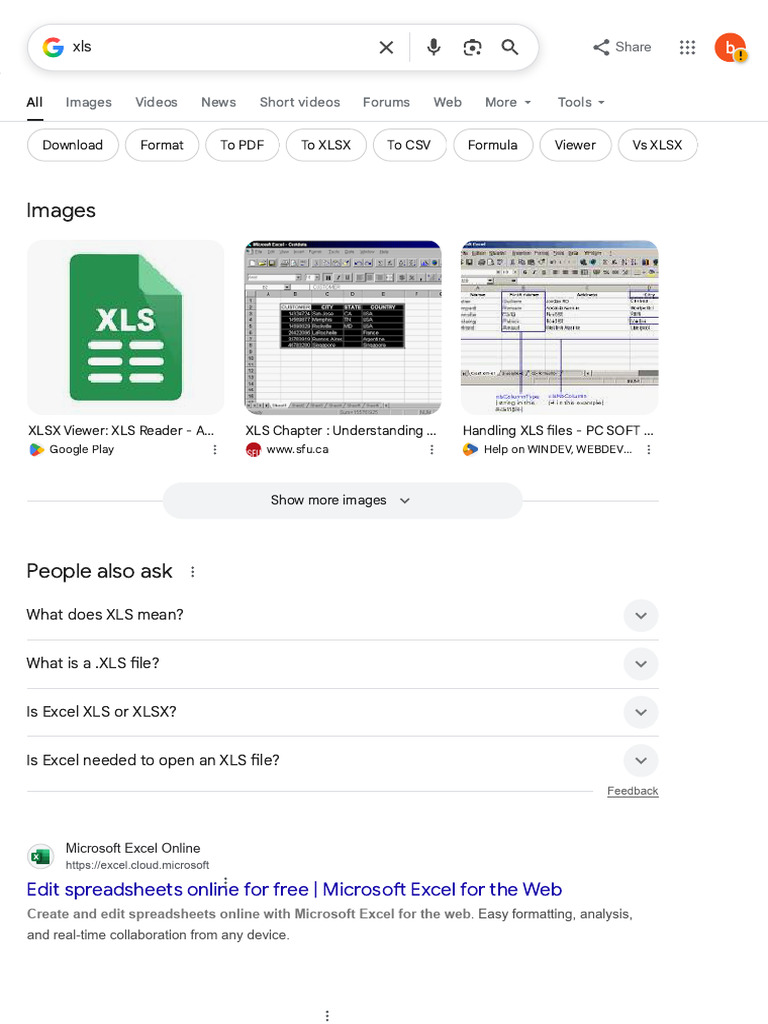This screenshot has height=1024, width=768.
Task: Click the Feedback link
Action: click(x=632, y=791)
